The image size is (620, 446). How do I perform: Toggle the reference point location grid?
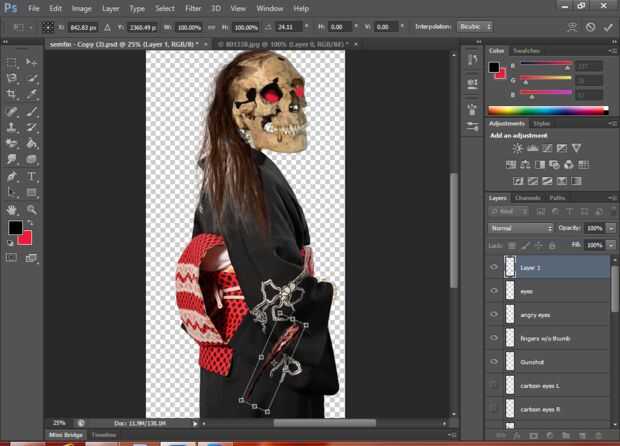(x=48, y=27)
